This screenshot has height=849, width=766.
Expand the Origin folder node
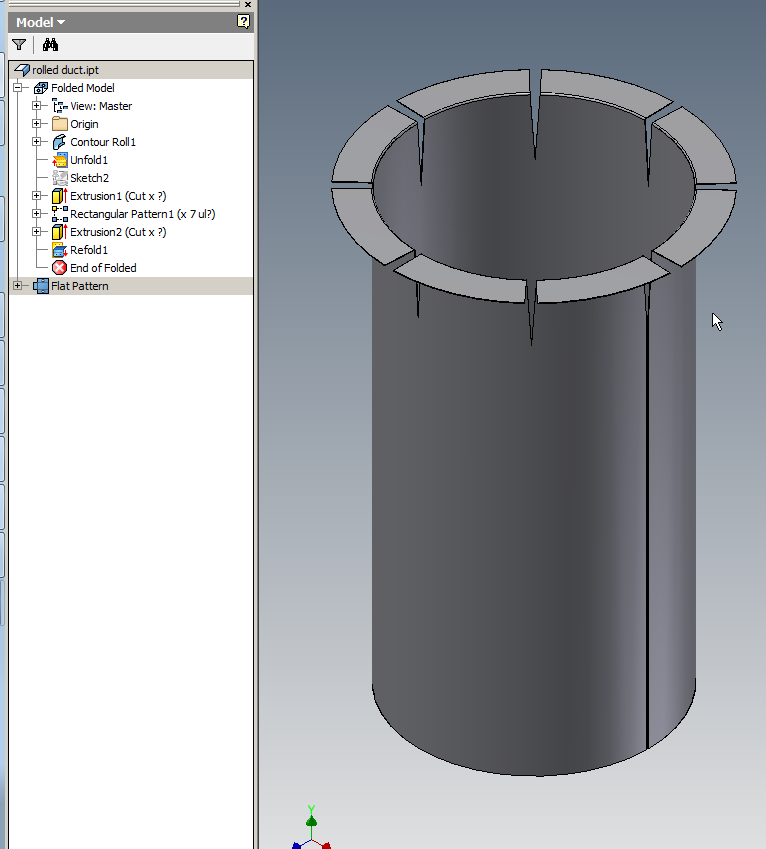[37, 124]
